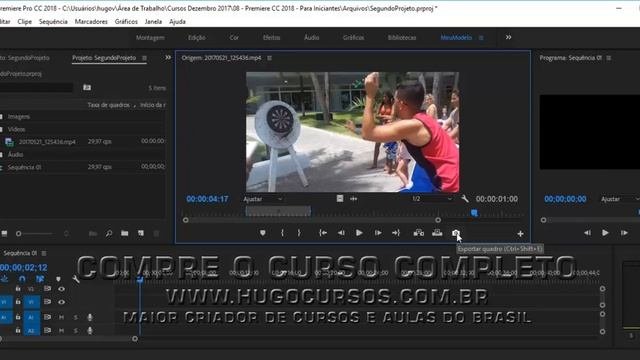Toggle Linked Selection in Timeline
This screenshot has height=360, width=640.
click(40, 279)
